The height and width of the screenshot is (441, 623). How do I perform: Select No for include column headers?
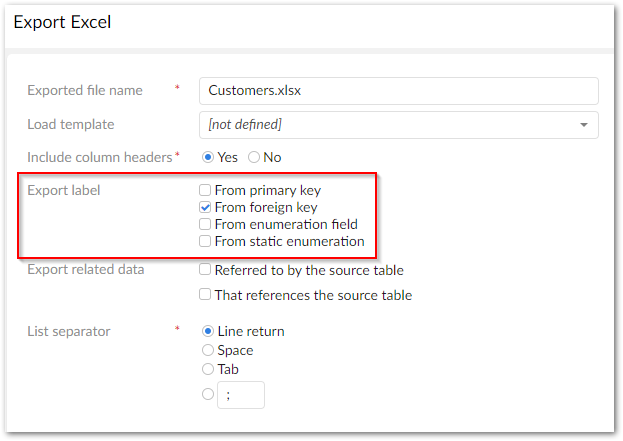pos(253,157)
